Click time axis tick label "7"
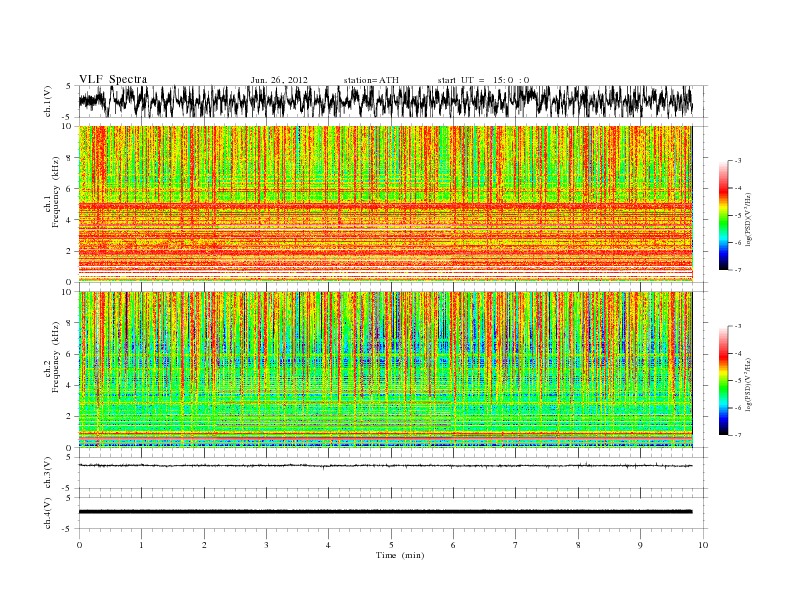The width and height of the screenshot is (792, 612). point(516,545)
